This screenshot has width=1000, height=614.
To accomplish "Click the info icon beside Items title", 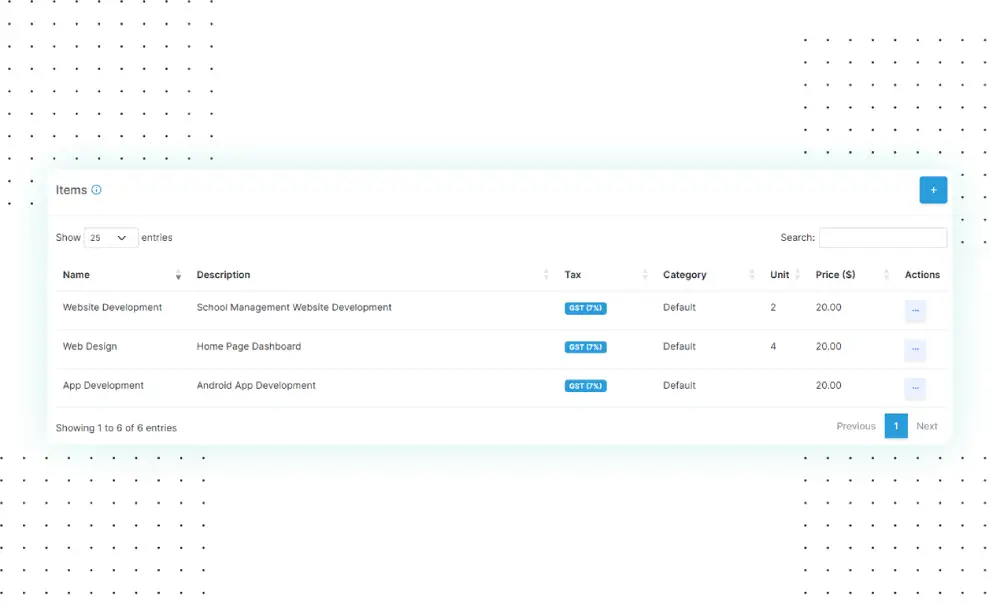I will click(97, 190).
